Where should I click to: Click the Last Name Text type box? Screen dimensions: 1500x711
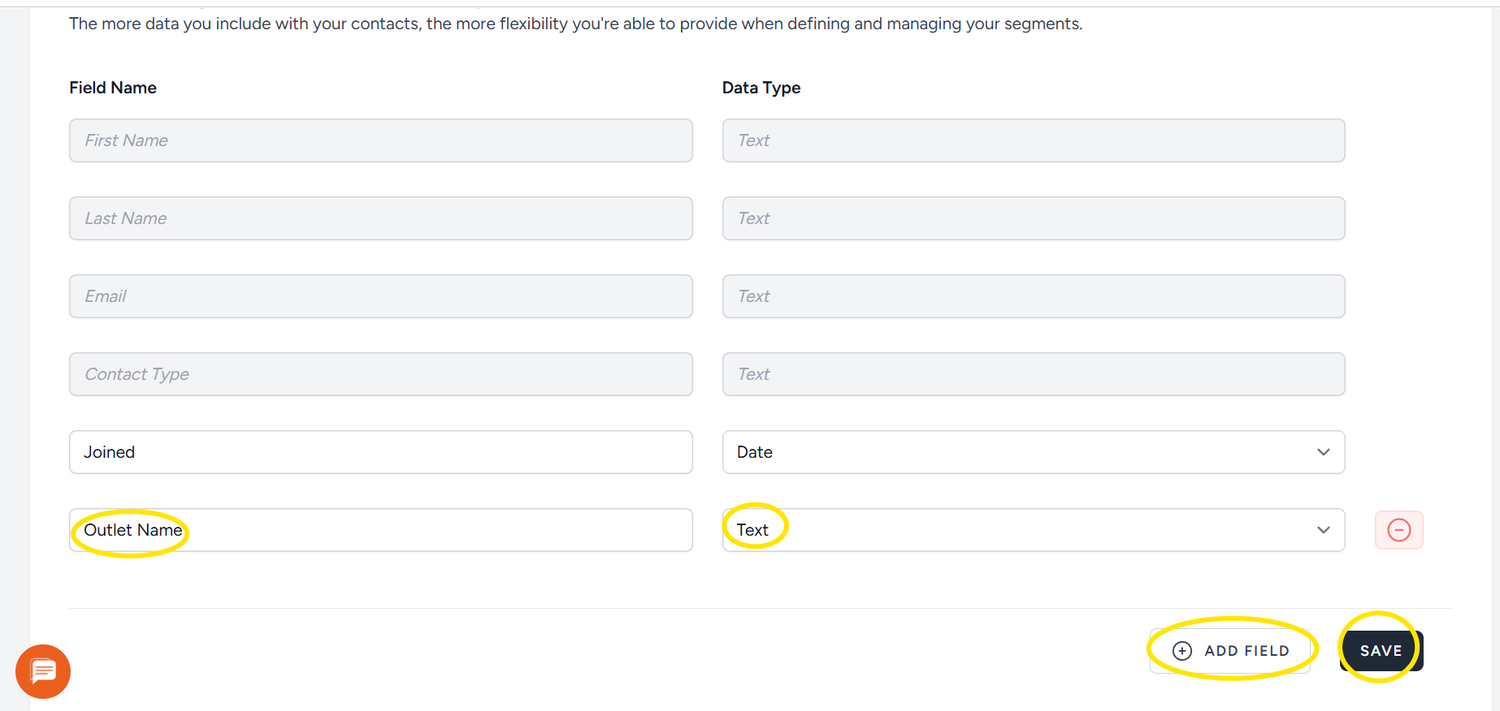tap(1032, 218)
